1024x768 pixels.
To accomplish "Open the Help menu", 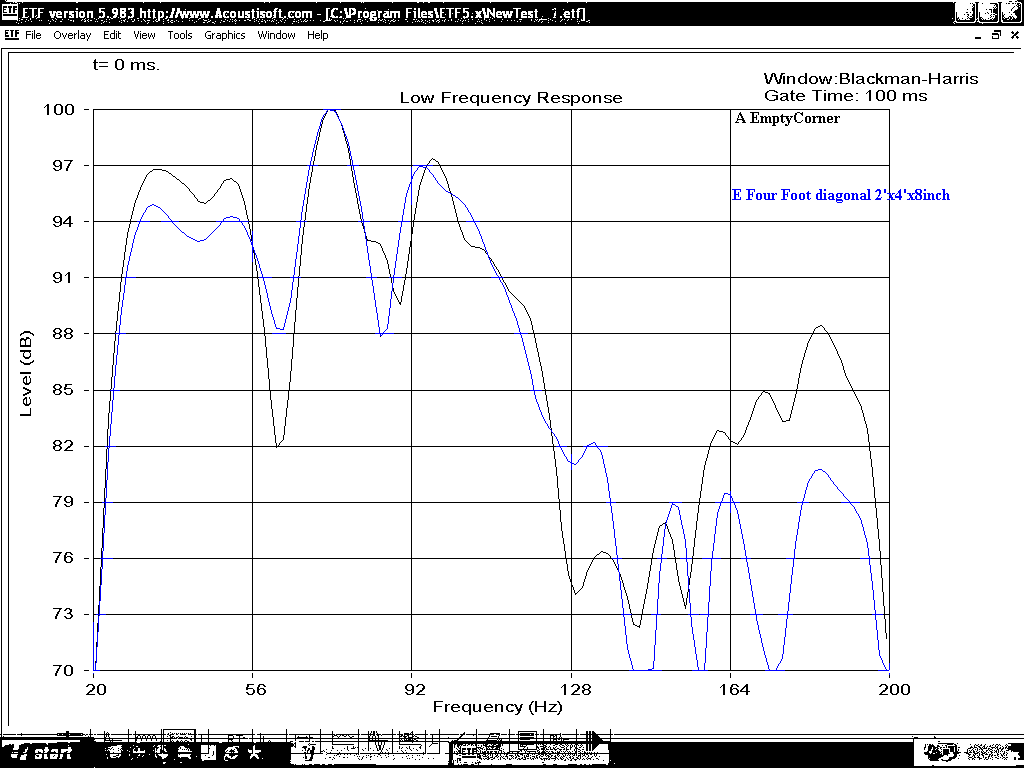I will [317, 35].
